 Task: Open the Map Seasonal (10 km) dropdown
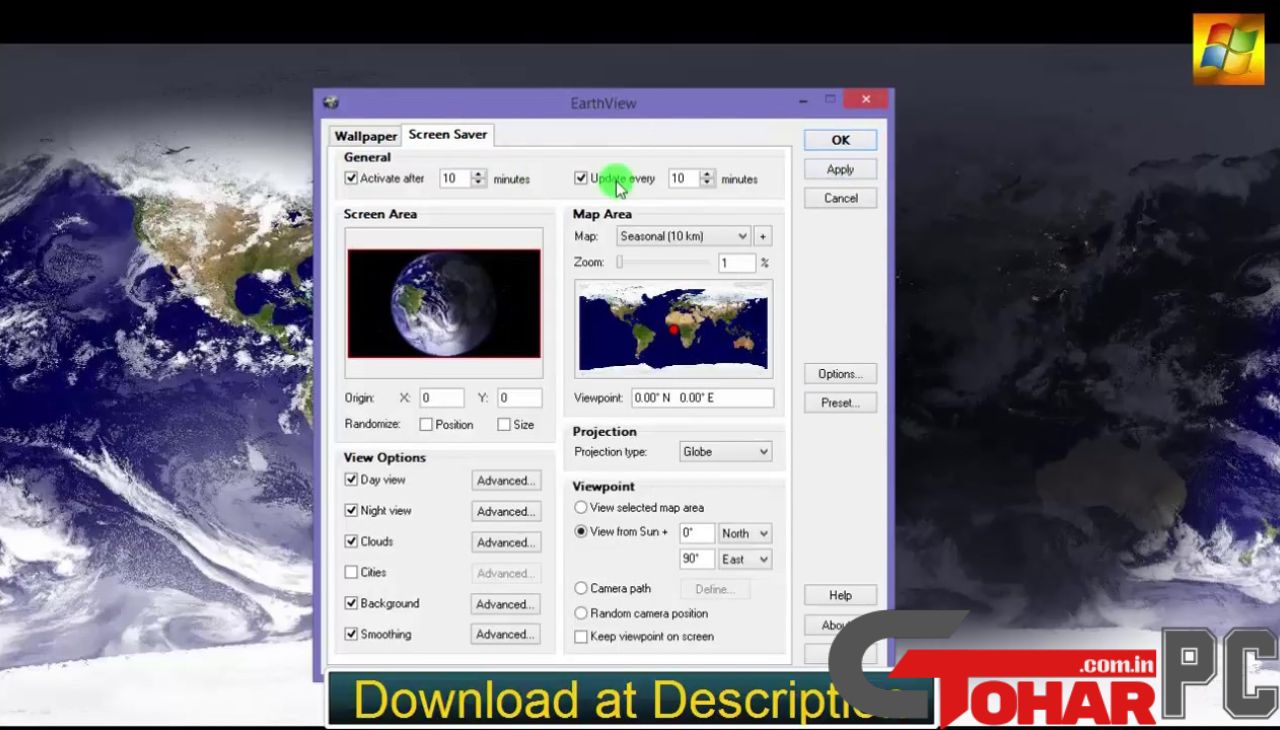pyautogui.click(x=683, y=236)
